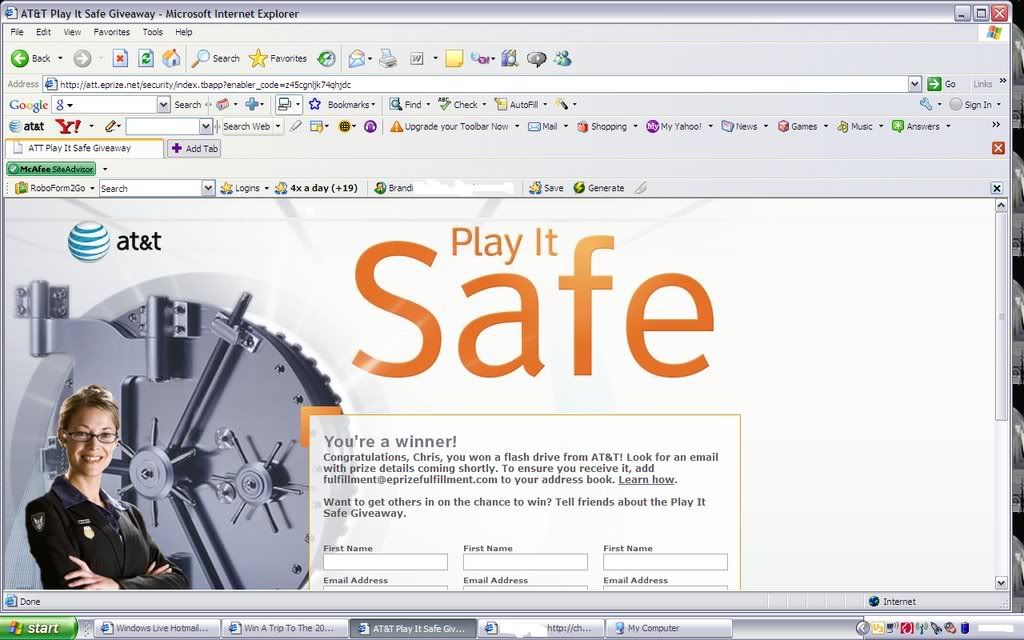Screen dimensions: 1024x640
Task: Click the Home icon in the browser toolbar
Action: pyautogui.click(x=171, y=58)
